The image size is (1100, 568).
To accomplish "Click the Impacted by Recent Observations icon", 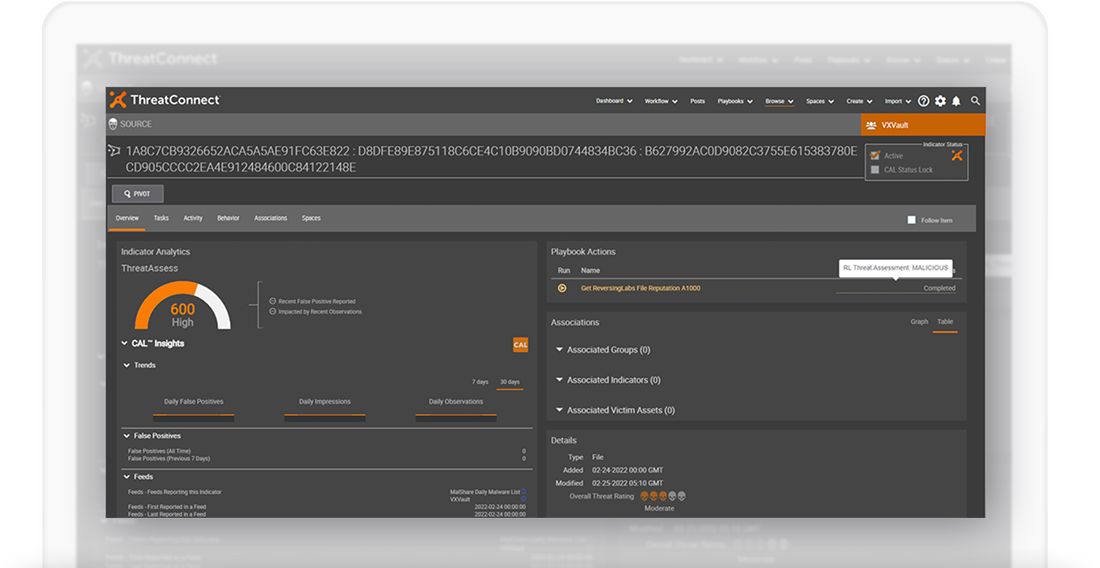I will pyautogui.click(x=273, y=311).
